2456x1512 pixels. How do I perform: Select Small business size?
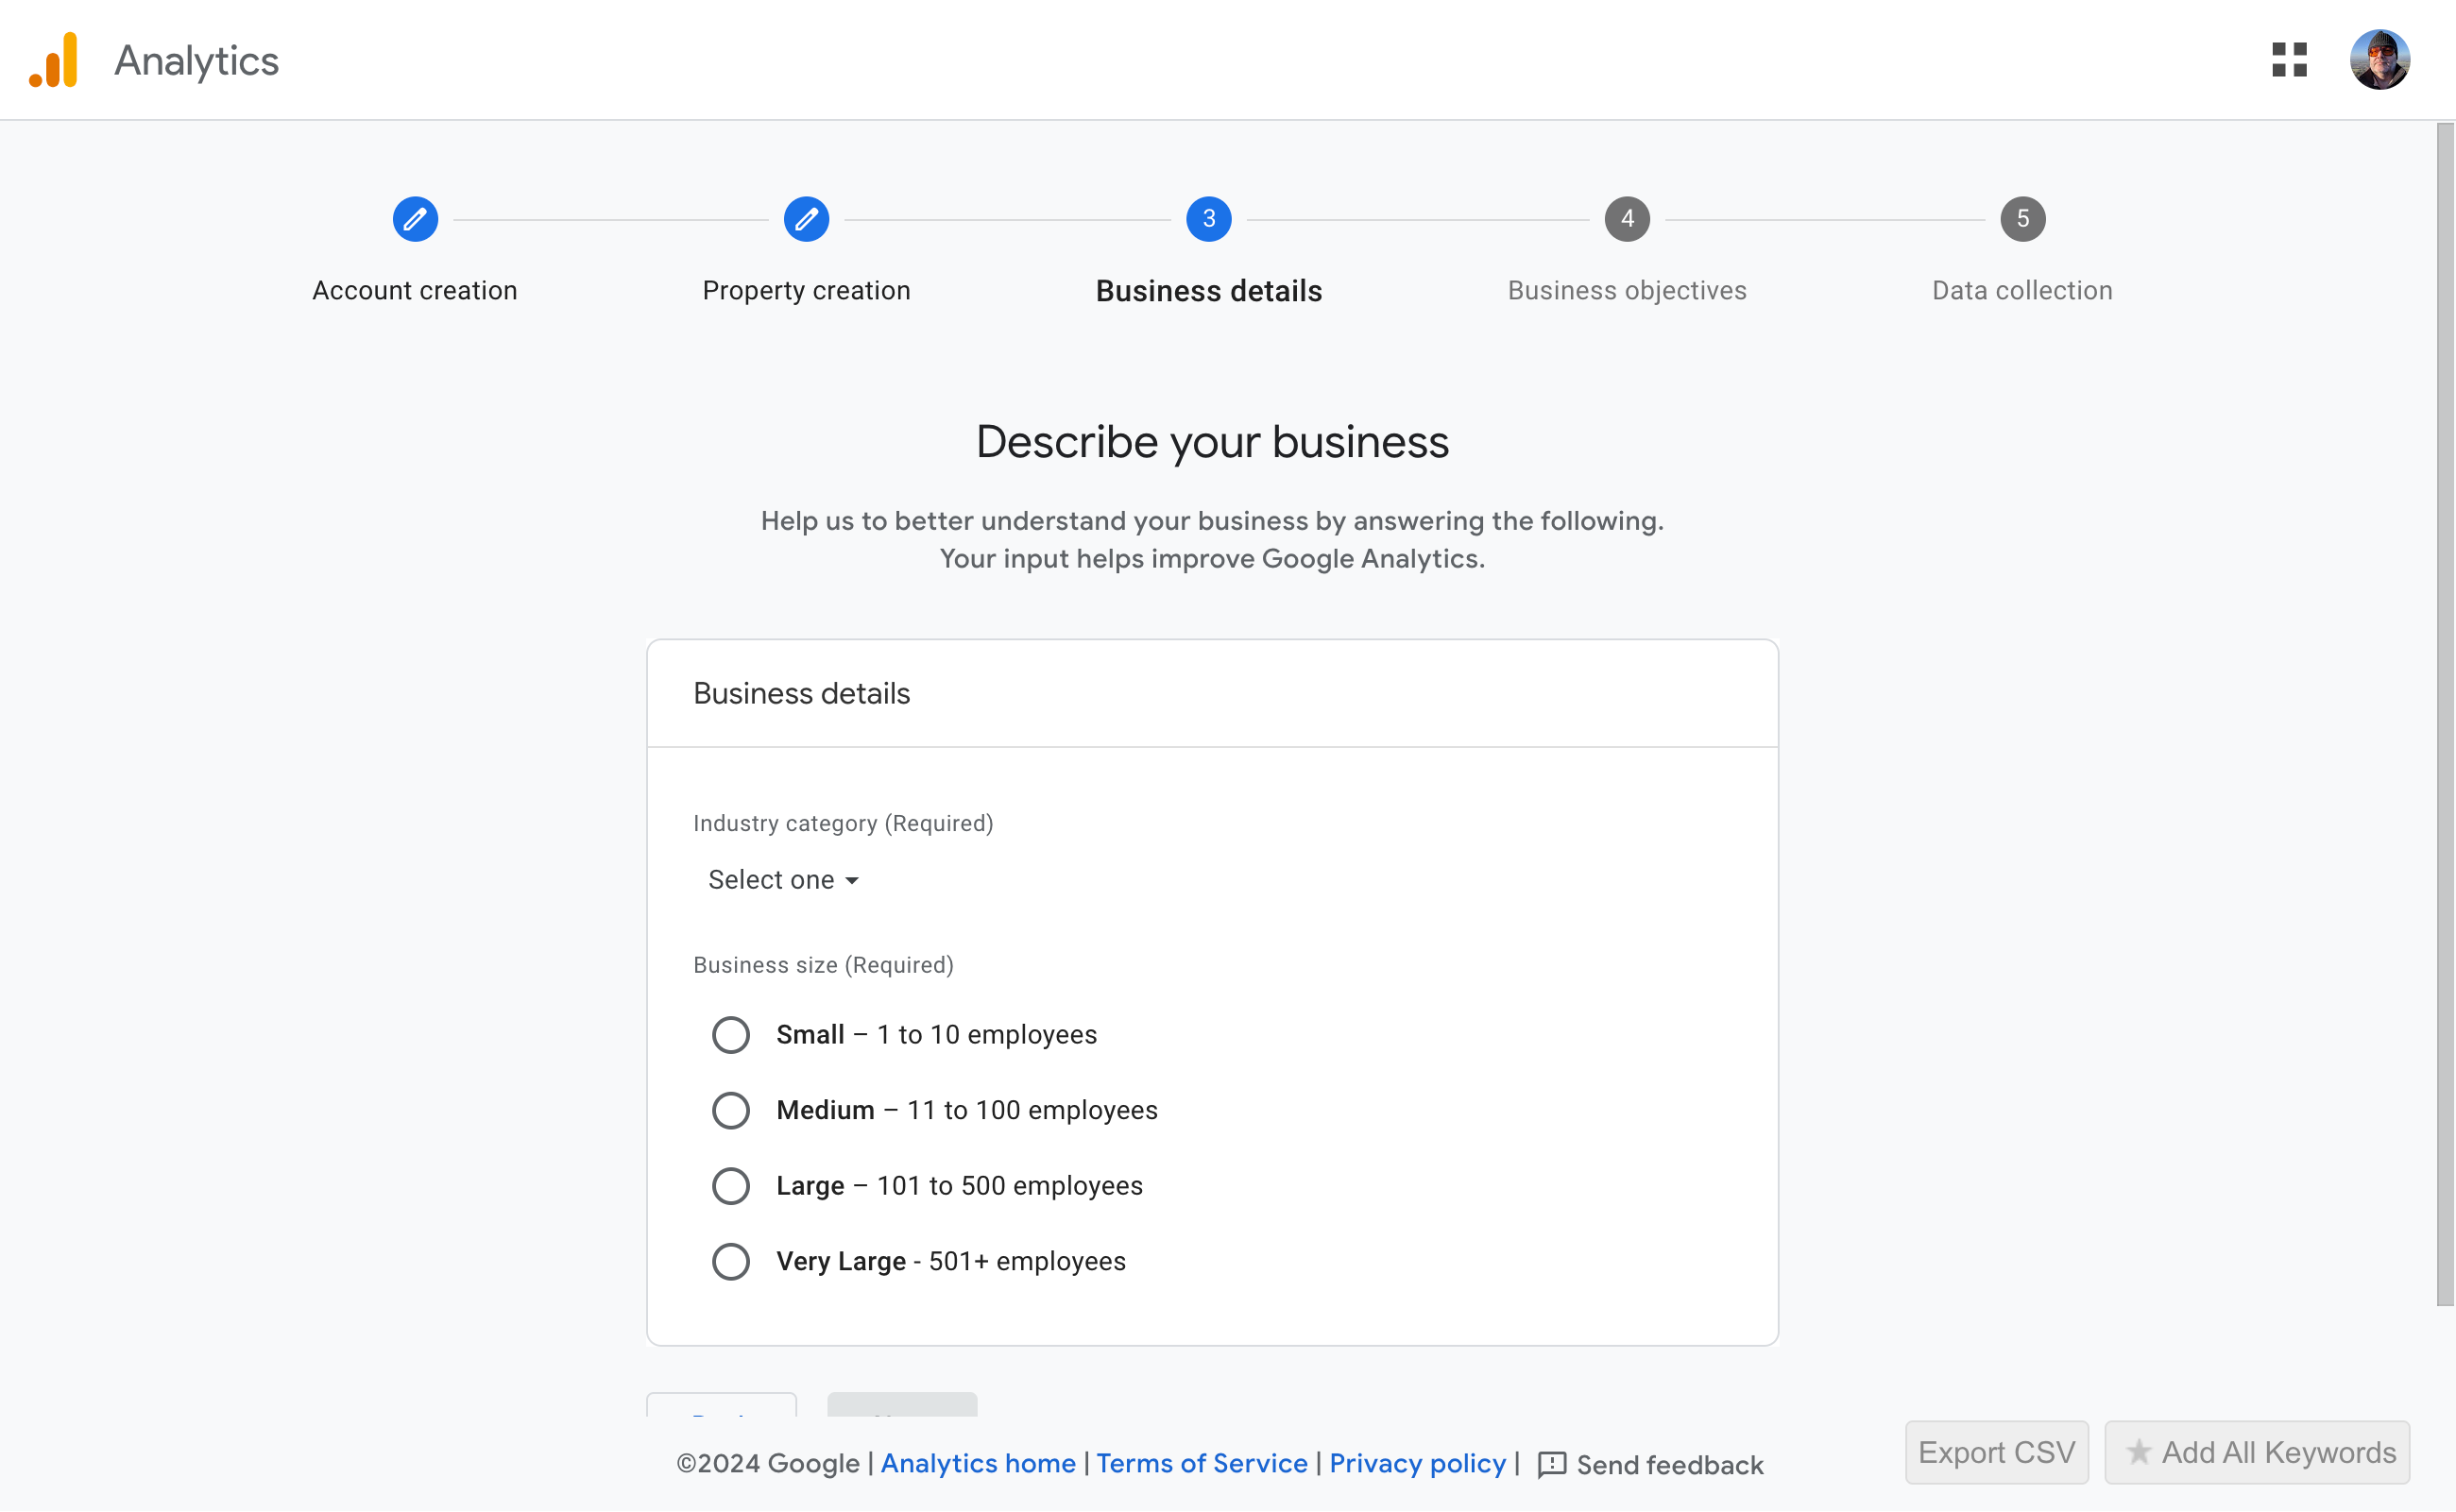731,1034
